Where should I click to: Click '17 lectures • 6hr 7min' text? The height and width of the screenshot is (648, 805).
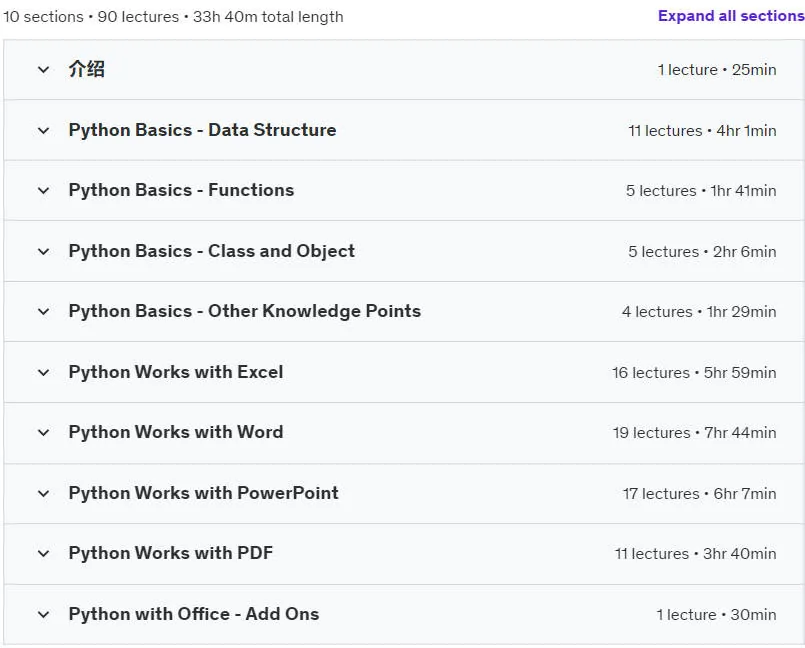point(700,493)
